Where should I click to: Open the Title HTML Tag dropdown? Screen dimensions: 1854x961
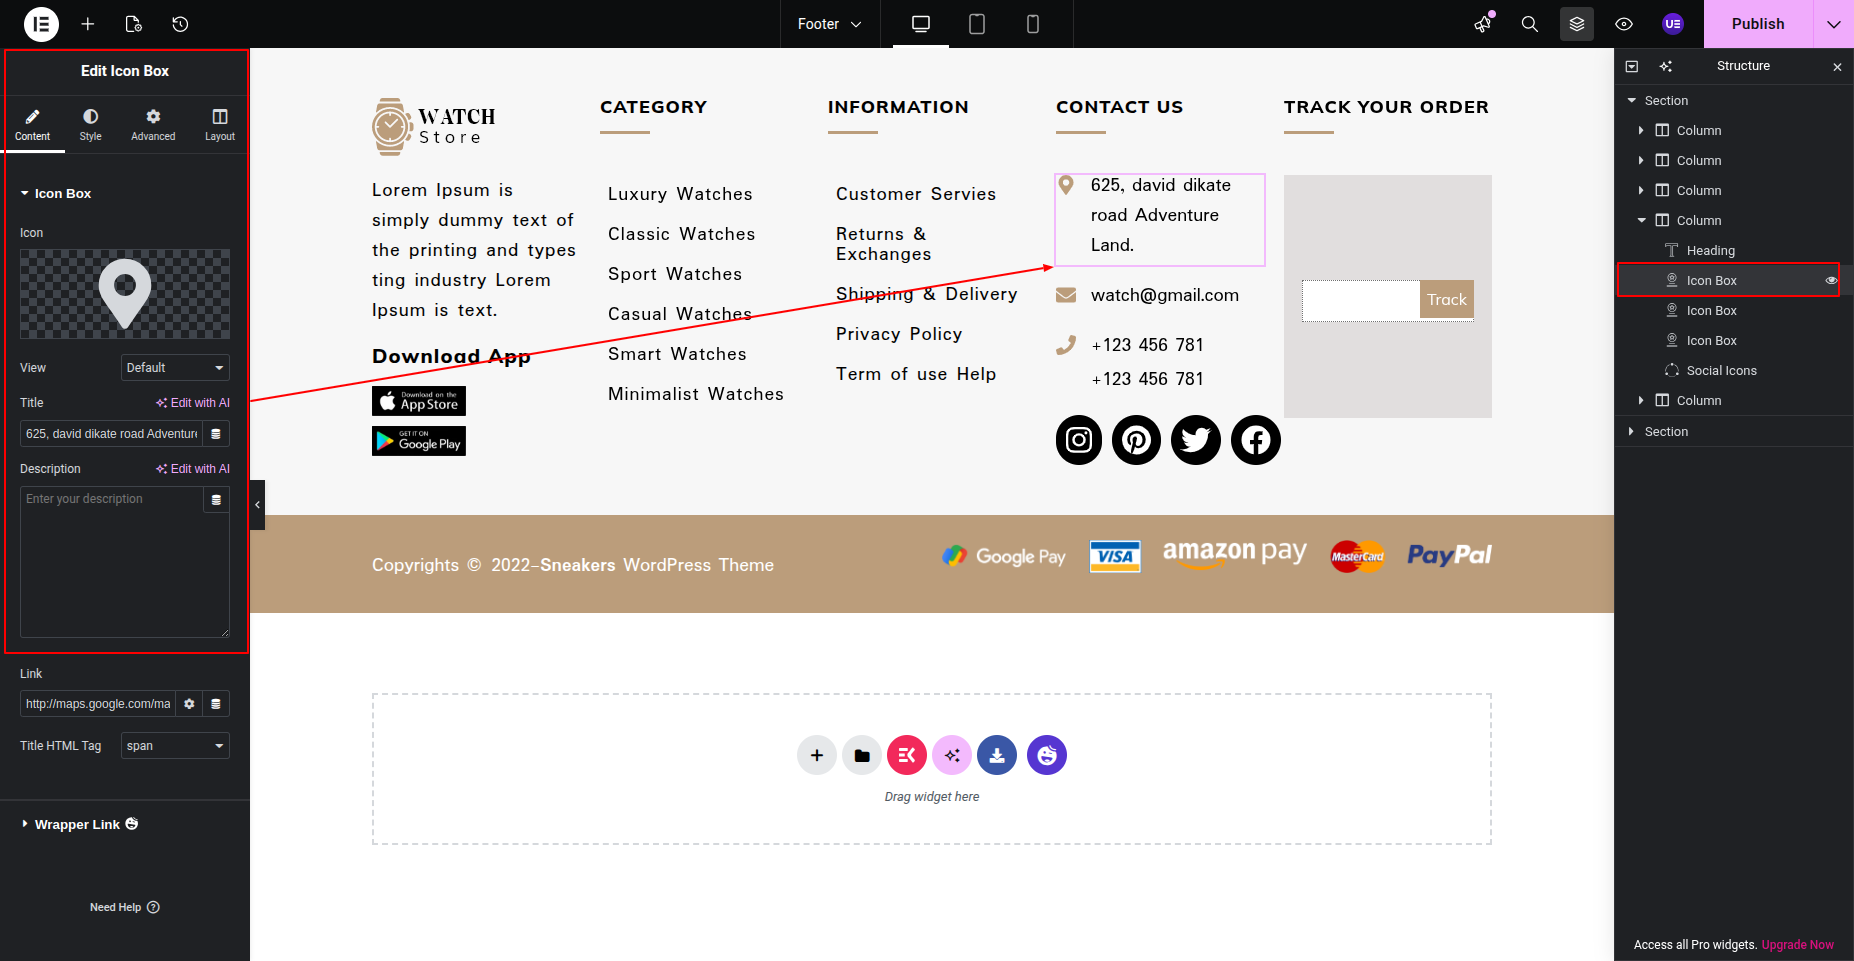click(175, 746)
